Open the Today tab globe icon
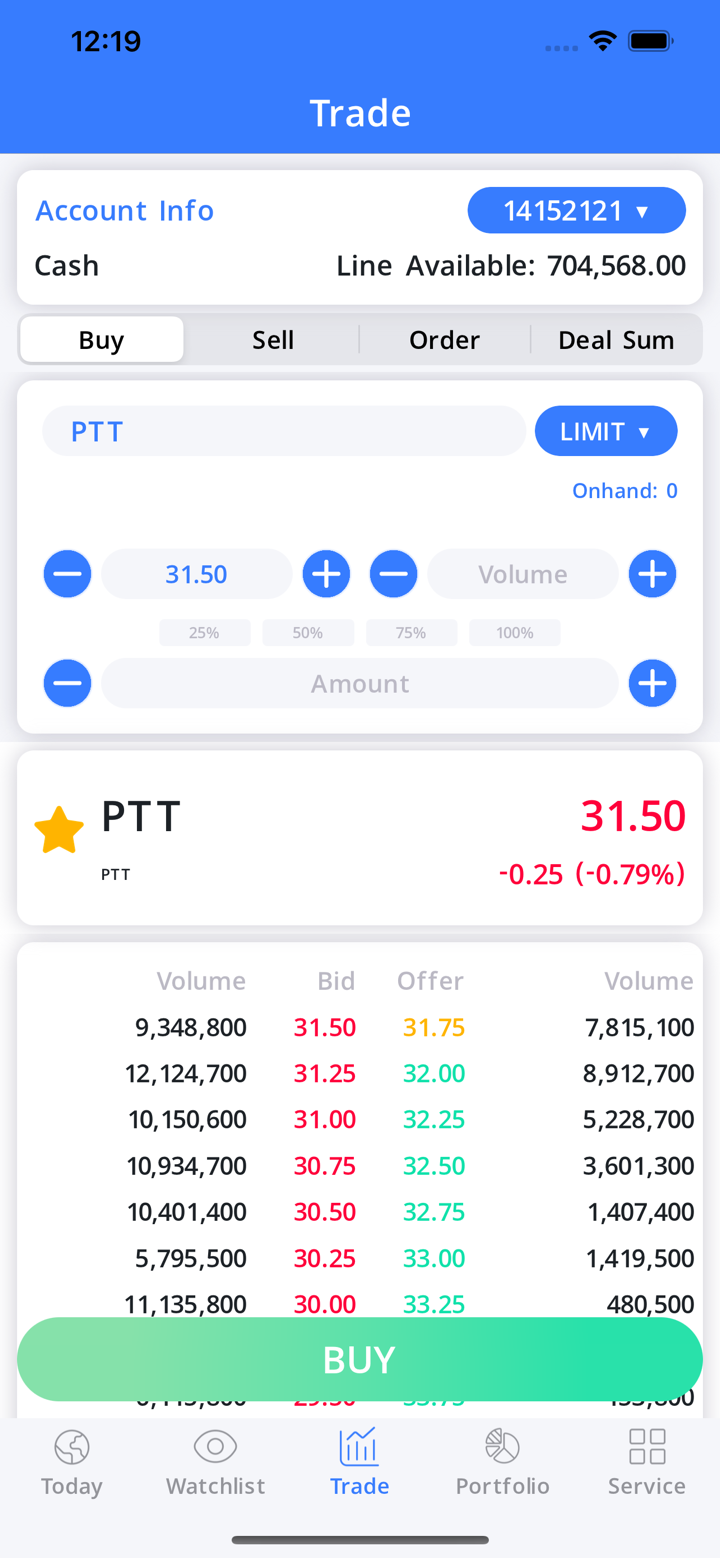The image size is (720, 1558). click(72, 1447)
